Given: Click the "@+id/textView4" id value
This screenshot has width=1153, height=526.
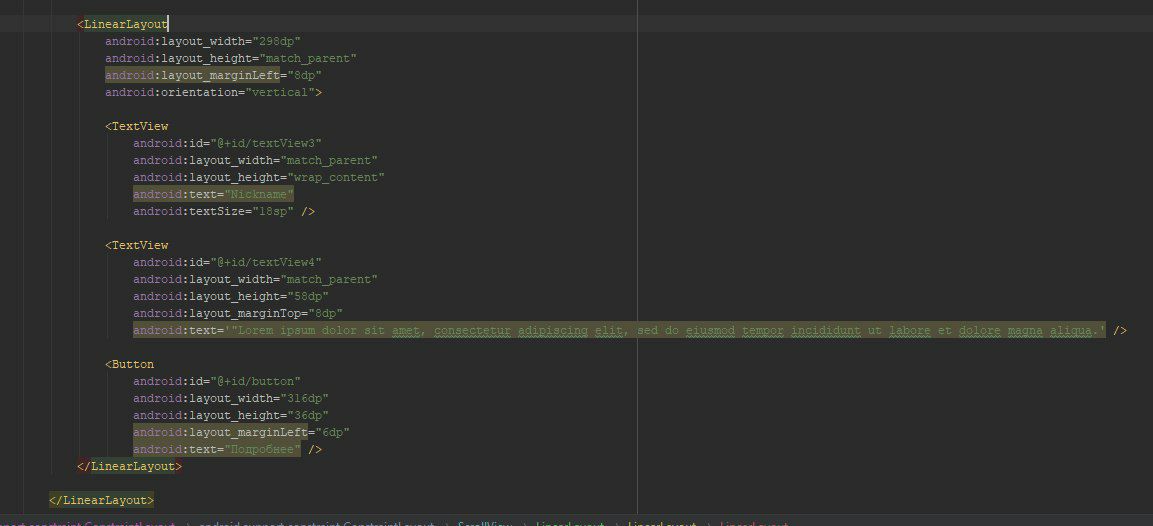Looking at the screenshot, I should 266,262.
